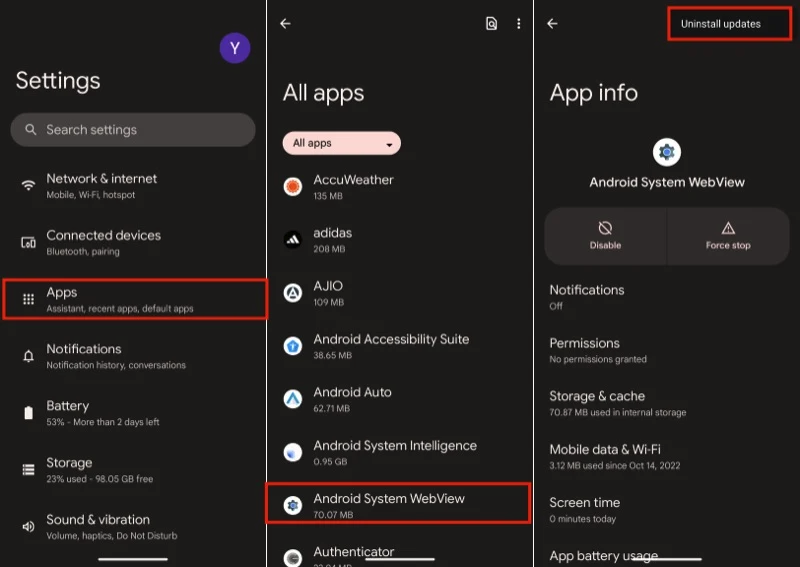
Task: Open Notifications in the Settings list
Action: (133, 356)
